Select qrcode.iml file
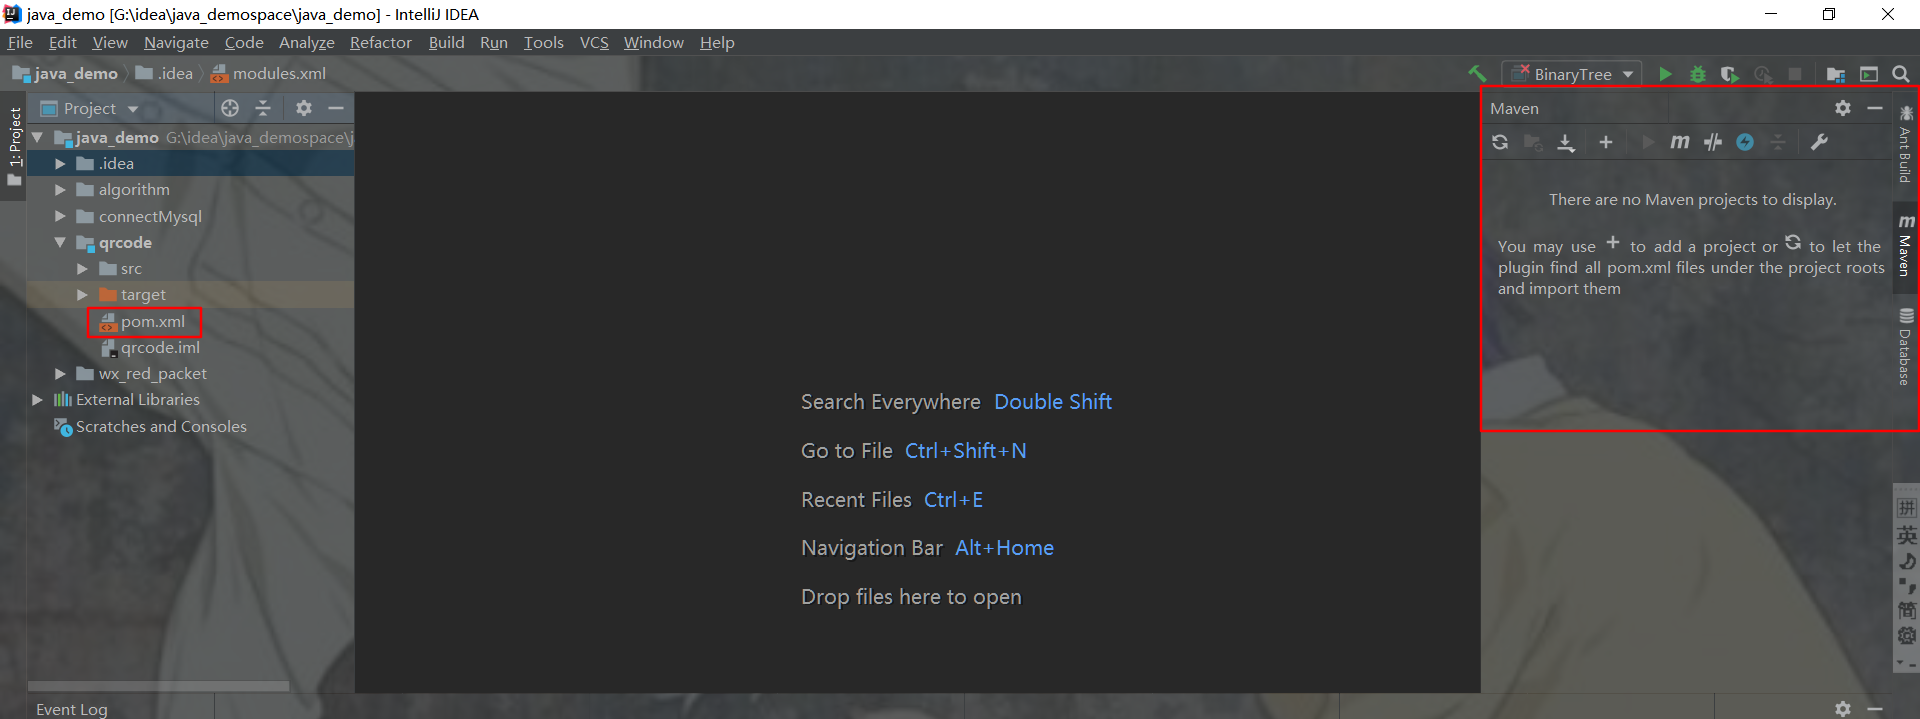The height and width of the screenshot is (719, 1920). tap(160, 347)
